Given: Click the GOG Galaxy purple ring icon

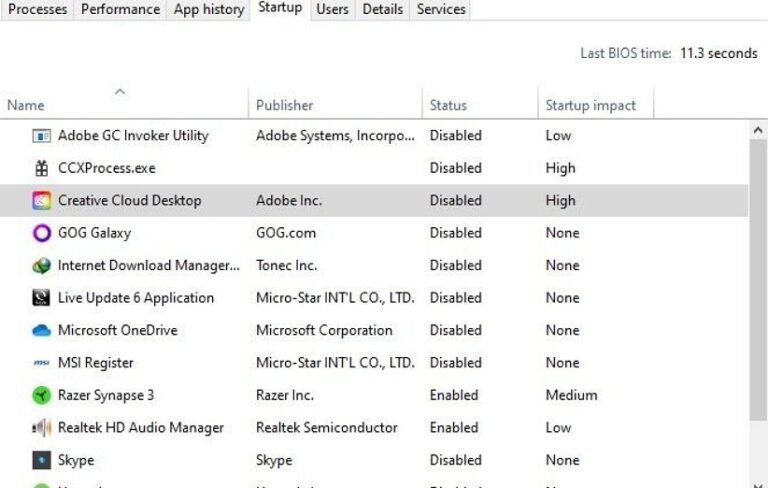Looking at the screenshot, I should pos(41,233).
